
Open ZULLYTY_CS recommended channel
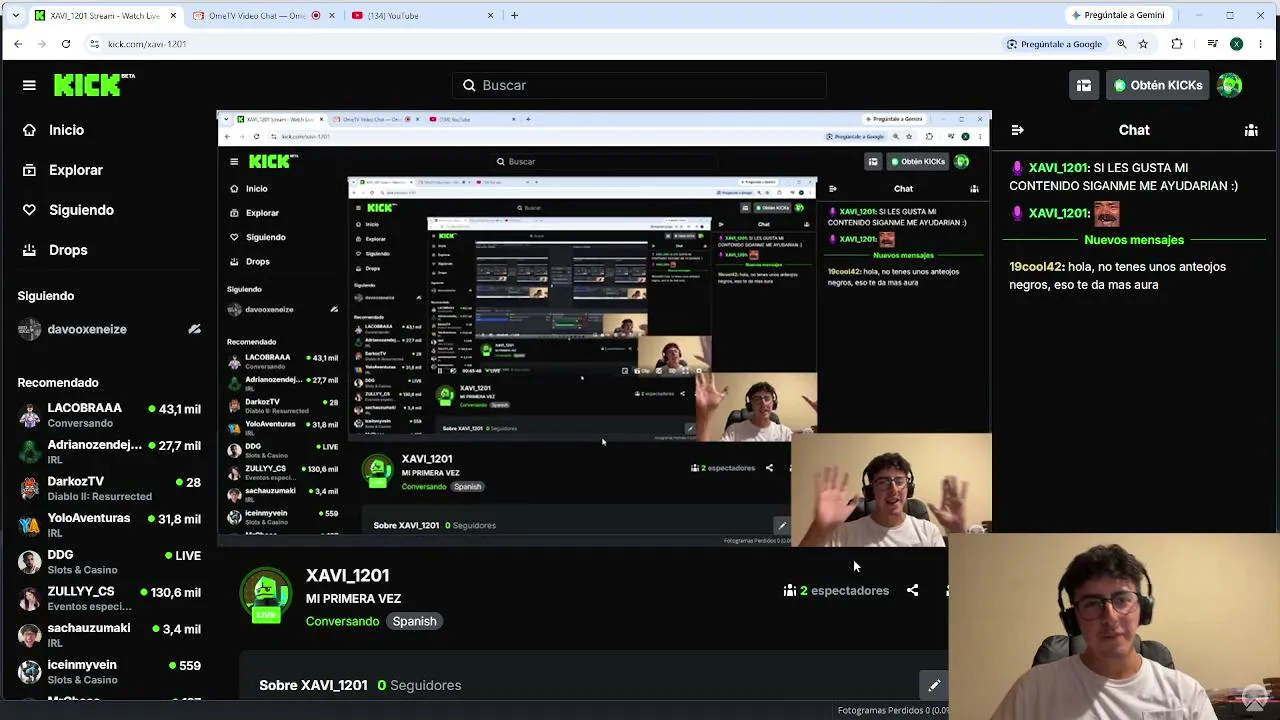coord(108,599)
